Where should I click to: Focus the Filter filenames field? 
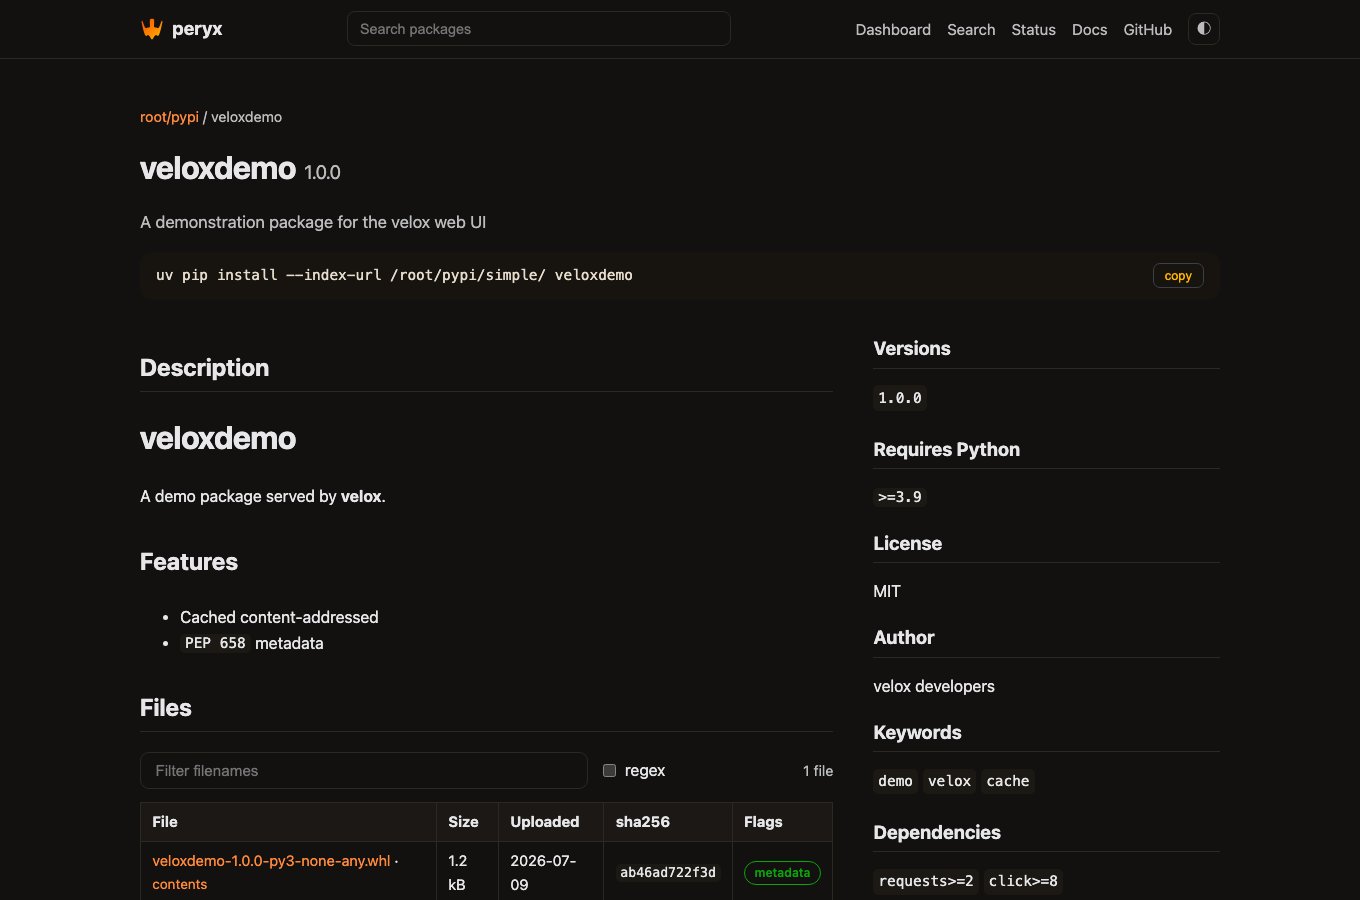(364, 771)
